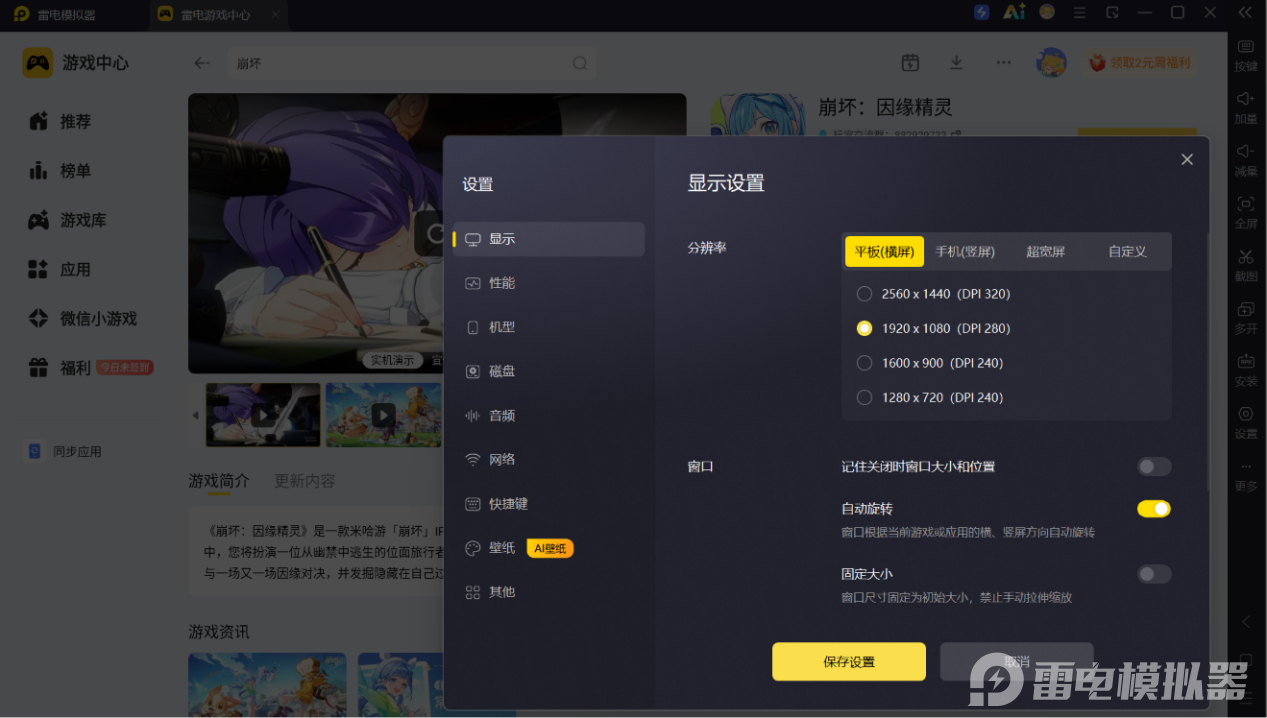1267x718 pixels.
Task: Select the second video thumbnail under preview
Action: click(383, 414)
